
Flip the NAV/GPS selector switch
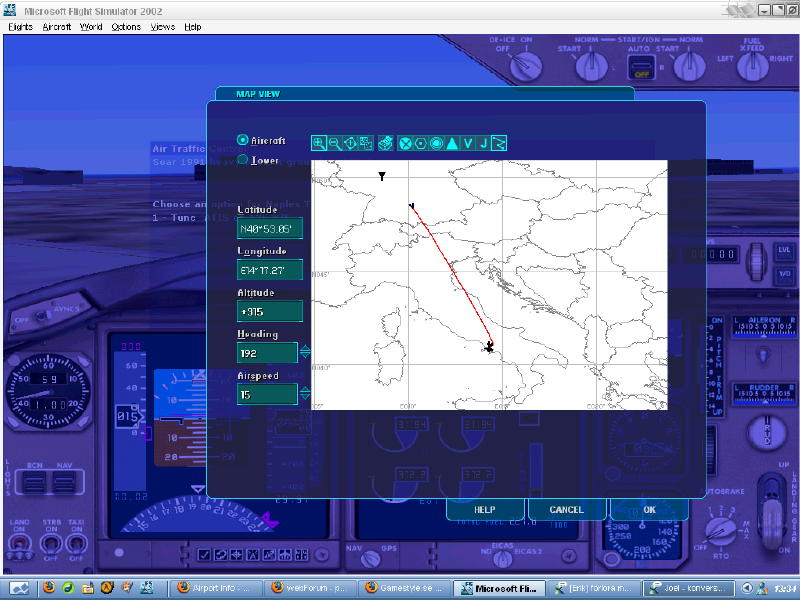[x=371, y=560]
